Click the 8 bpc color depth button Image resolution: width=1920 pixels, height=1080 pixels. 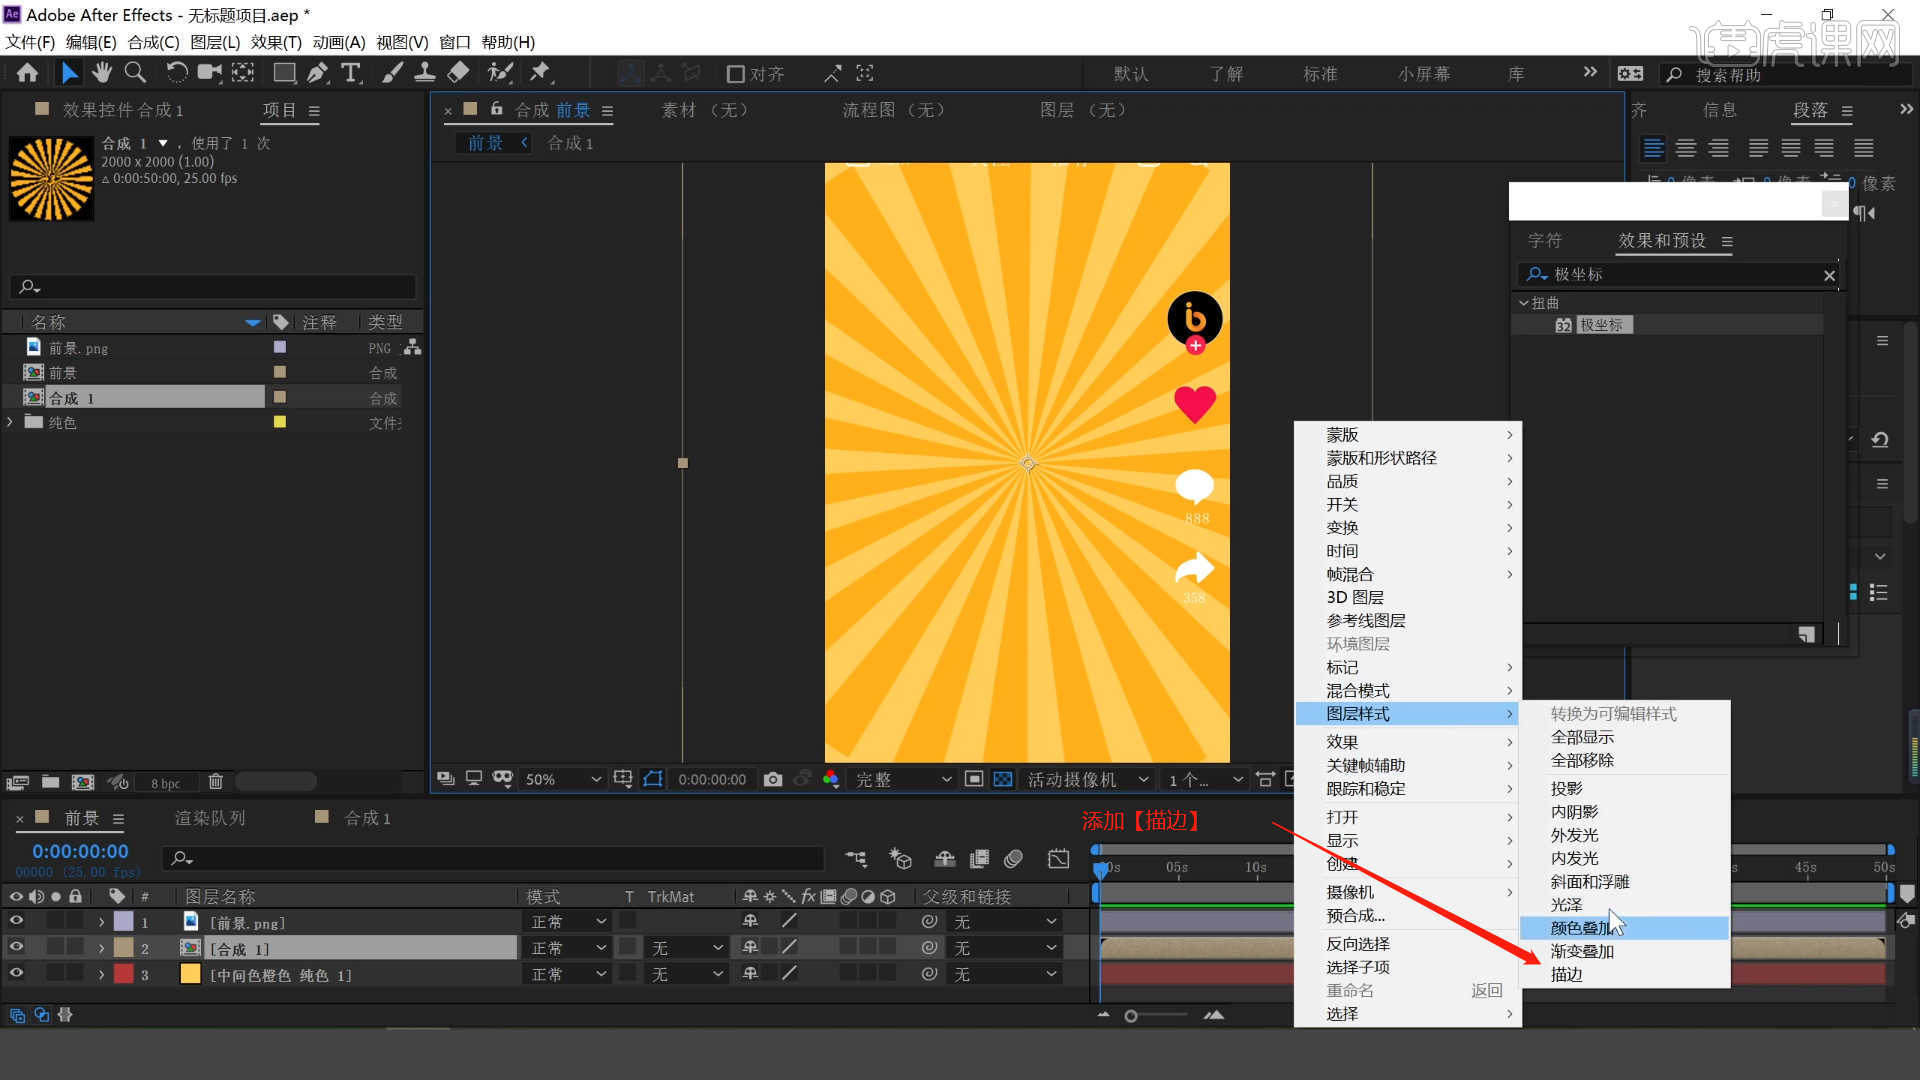click(x=166, y=783)
